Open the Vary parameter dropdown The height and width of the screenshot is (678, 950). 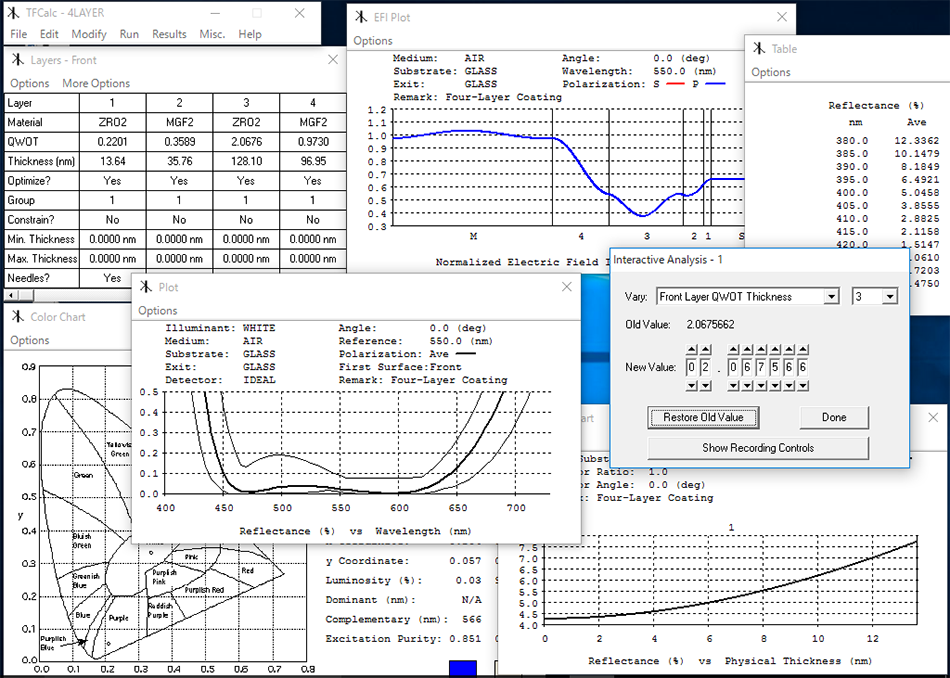[830, 297]
